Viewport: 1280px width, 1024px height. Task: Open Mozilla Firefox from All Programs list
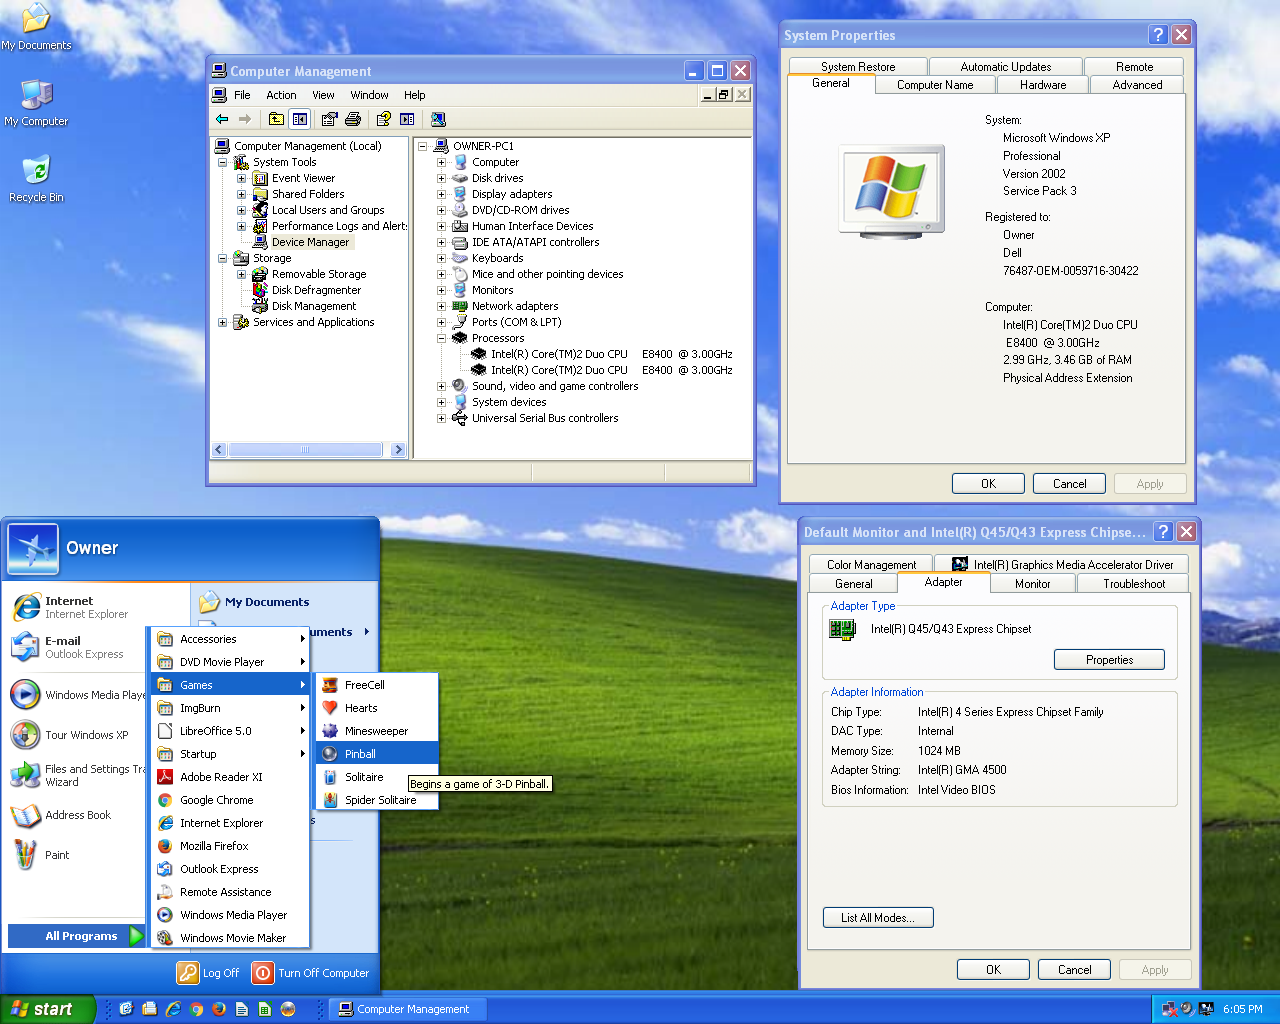pos(230,846)
